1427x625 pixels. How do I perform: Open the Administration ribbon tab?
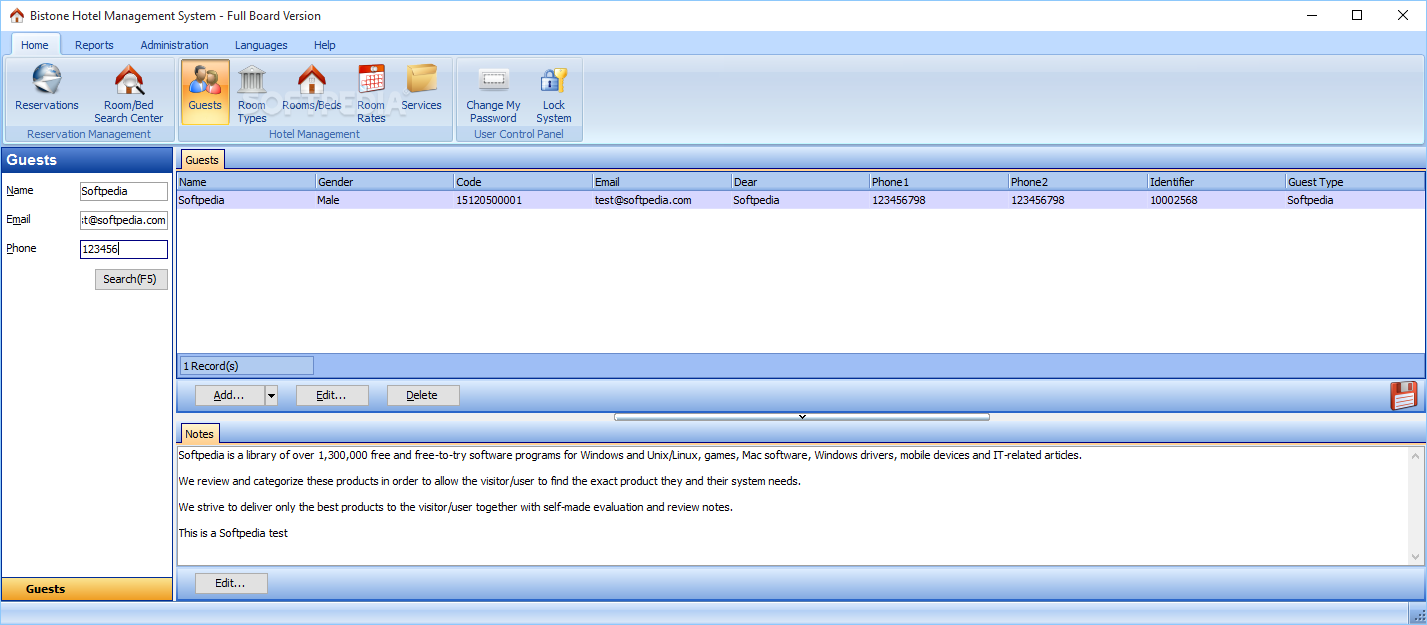click(175, 45)
